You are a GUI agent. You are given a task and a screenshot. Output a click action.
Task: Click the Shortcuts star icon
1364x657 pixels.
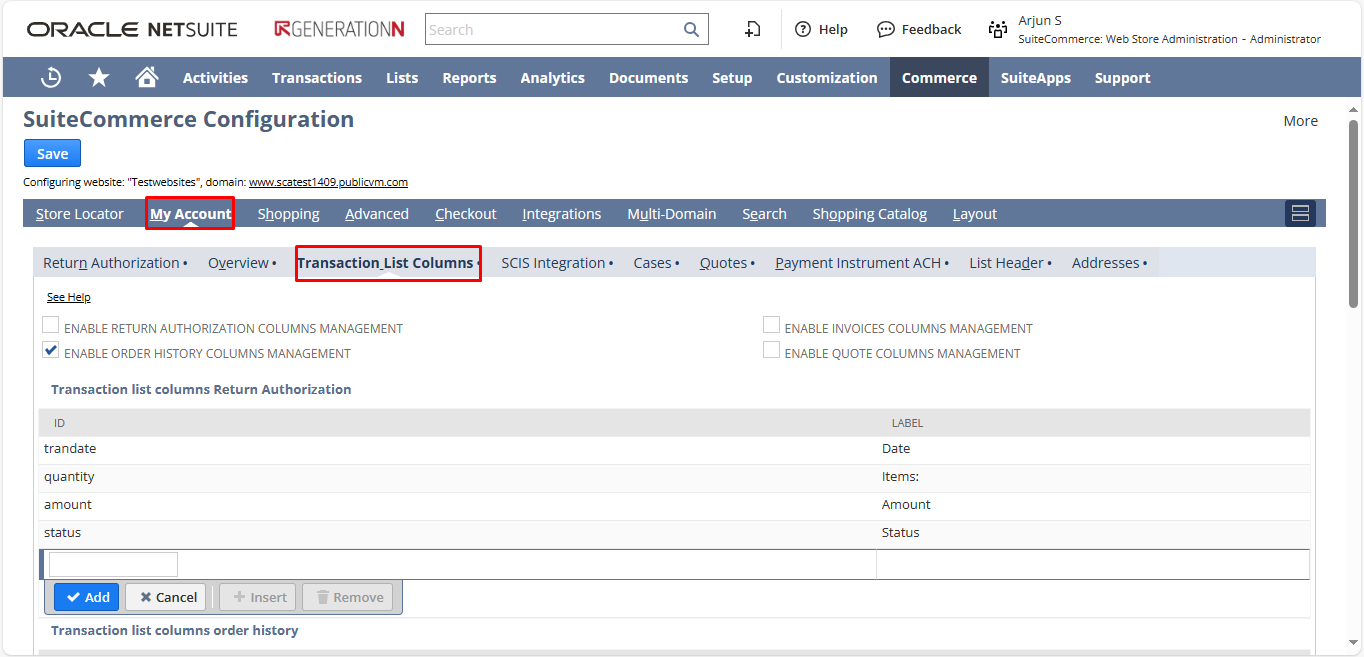coord(99,78)
